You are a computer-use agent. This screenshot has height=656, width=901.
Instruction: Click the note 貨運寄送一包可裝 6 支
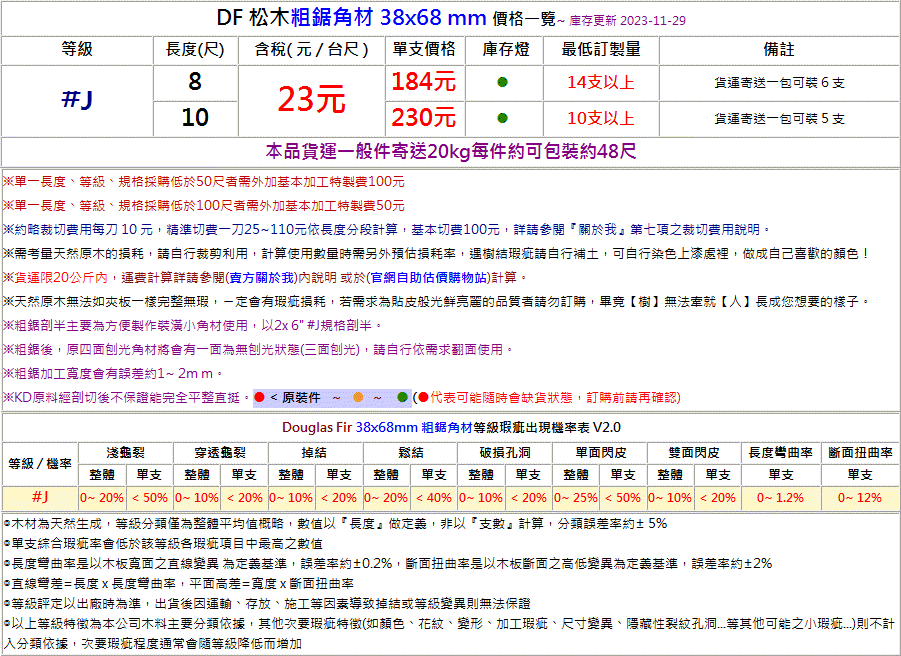pos(779,83)
